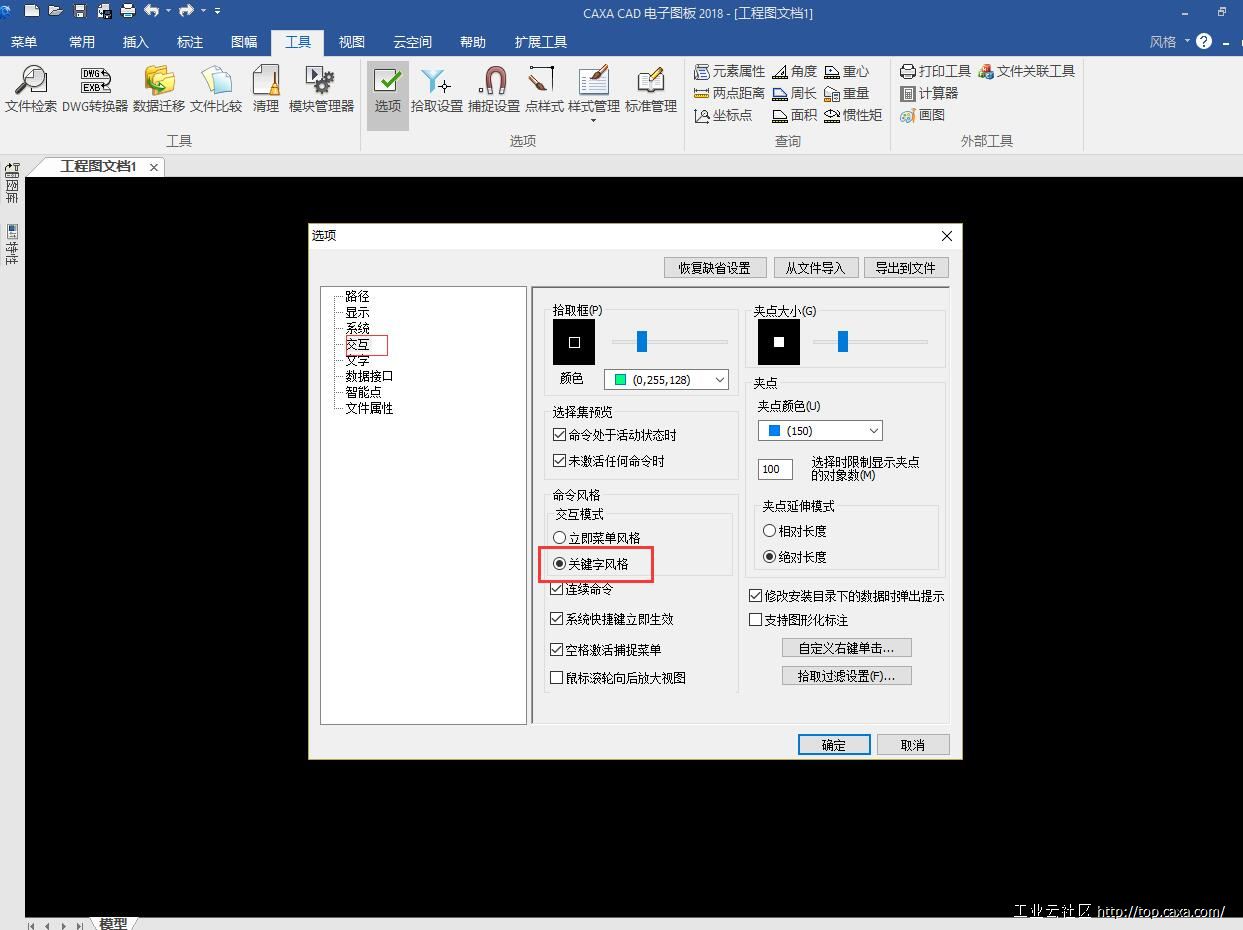Switch to the 视图 ribbon tab
1243x930 pixels.
pos(352,42)
